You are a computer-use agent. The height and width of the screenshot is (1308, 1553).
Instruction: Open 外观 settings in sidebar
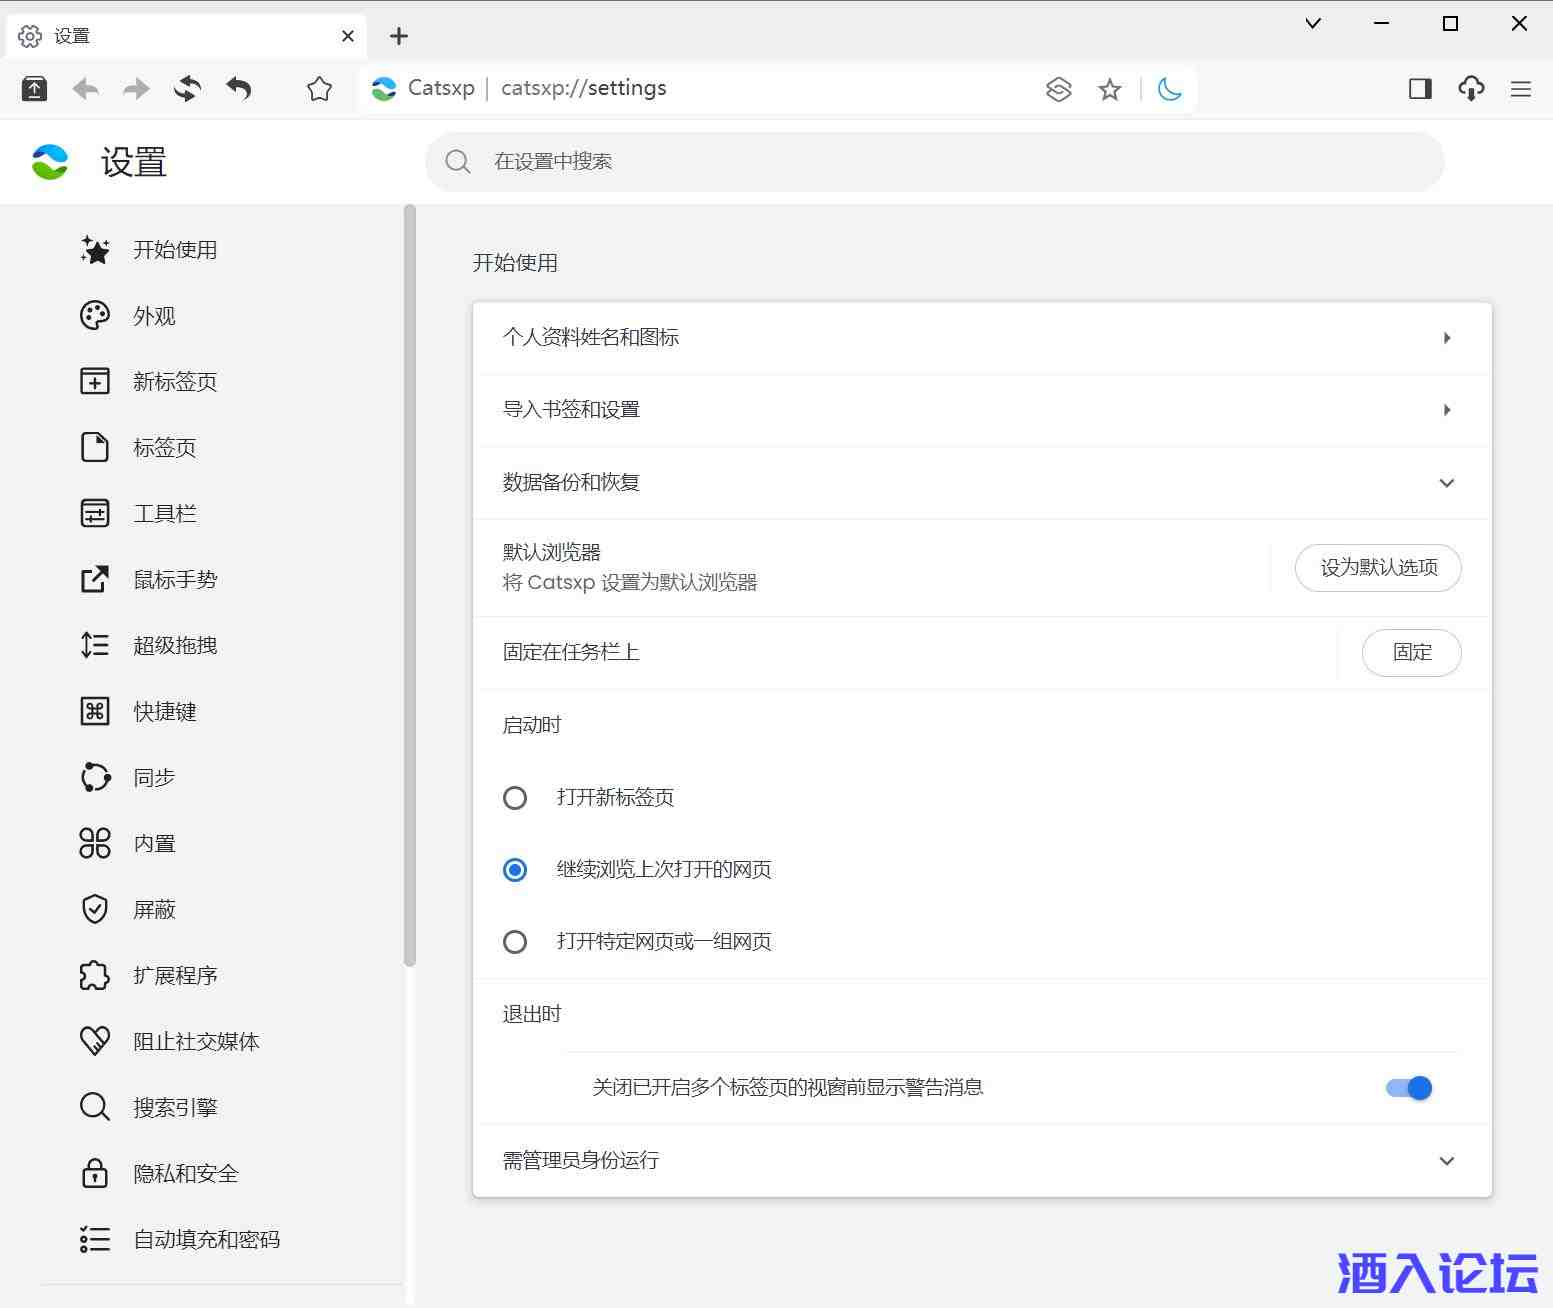(154, 316)
